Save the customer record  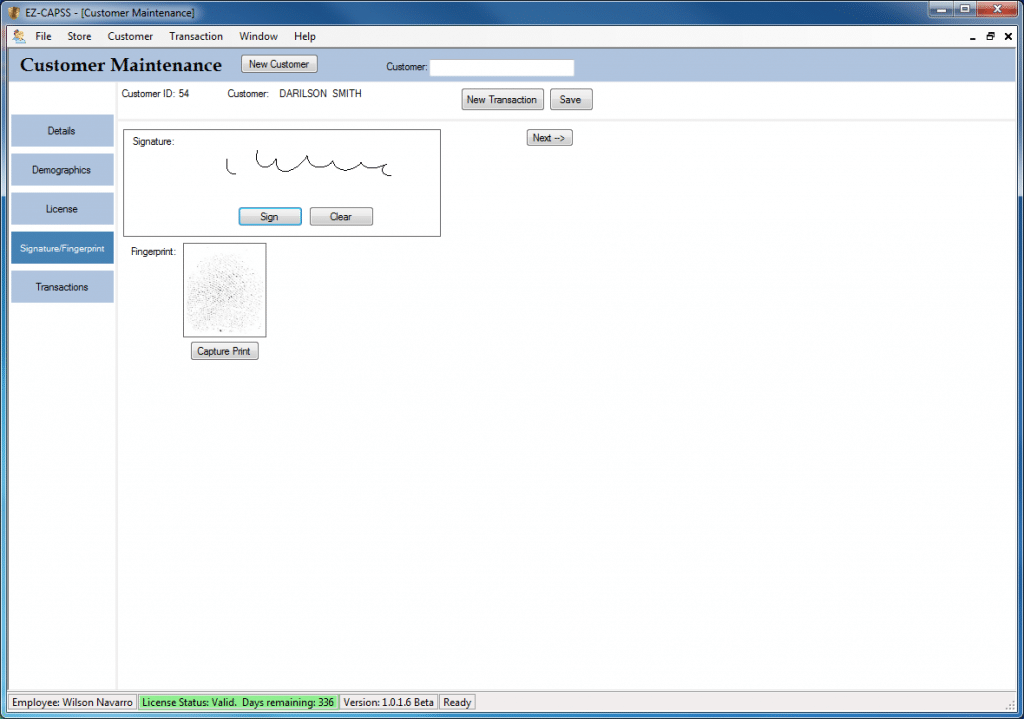click(x=570, y=100)
